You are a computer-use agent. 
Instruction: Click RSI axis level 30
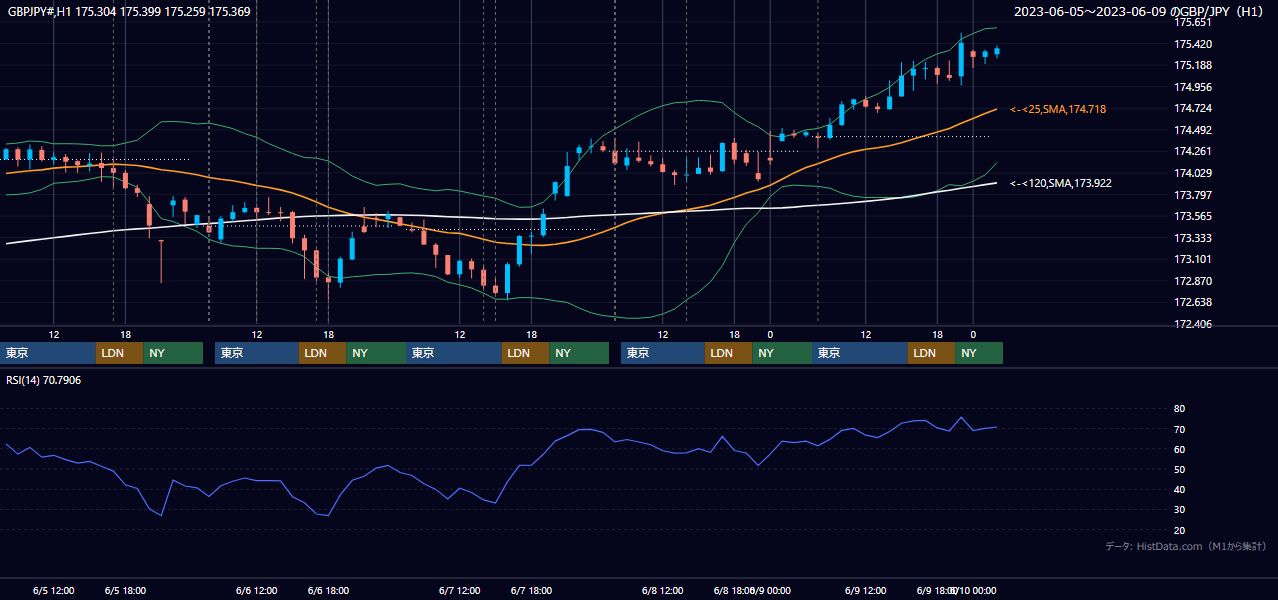tap(1180, 510)
